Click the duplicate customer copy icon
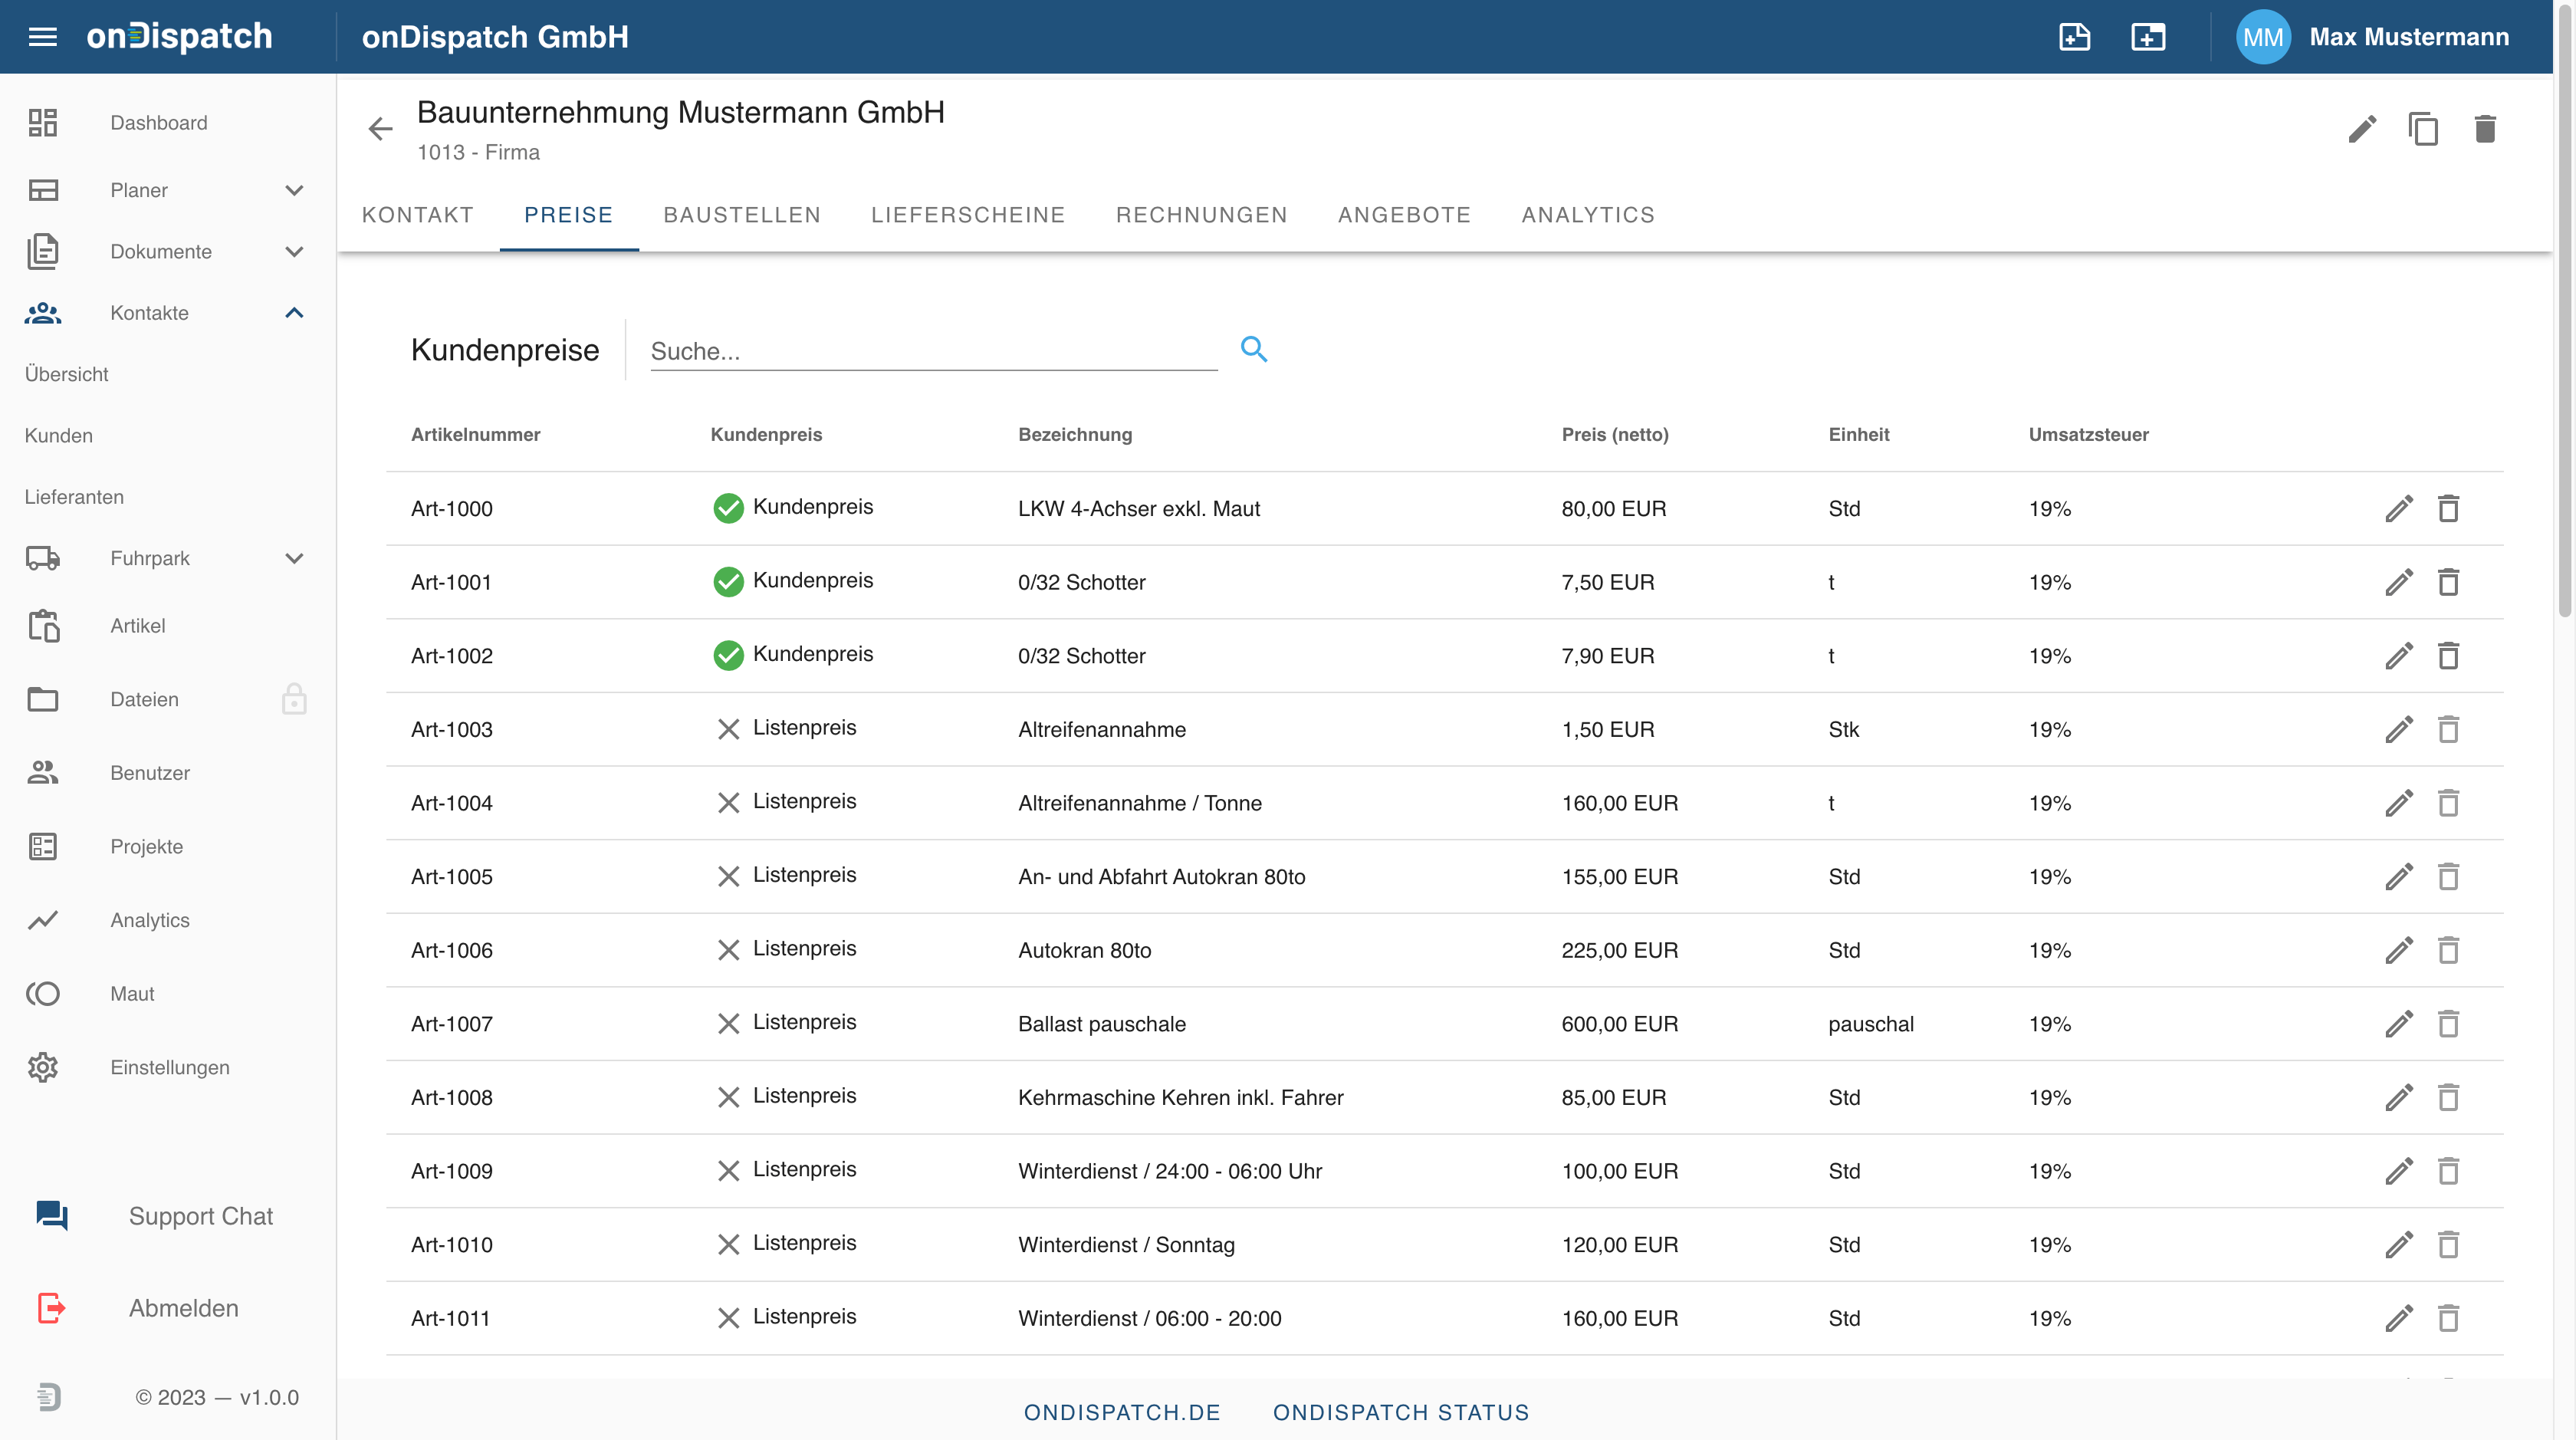 click(x=2423, y=129)
